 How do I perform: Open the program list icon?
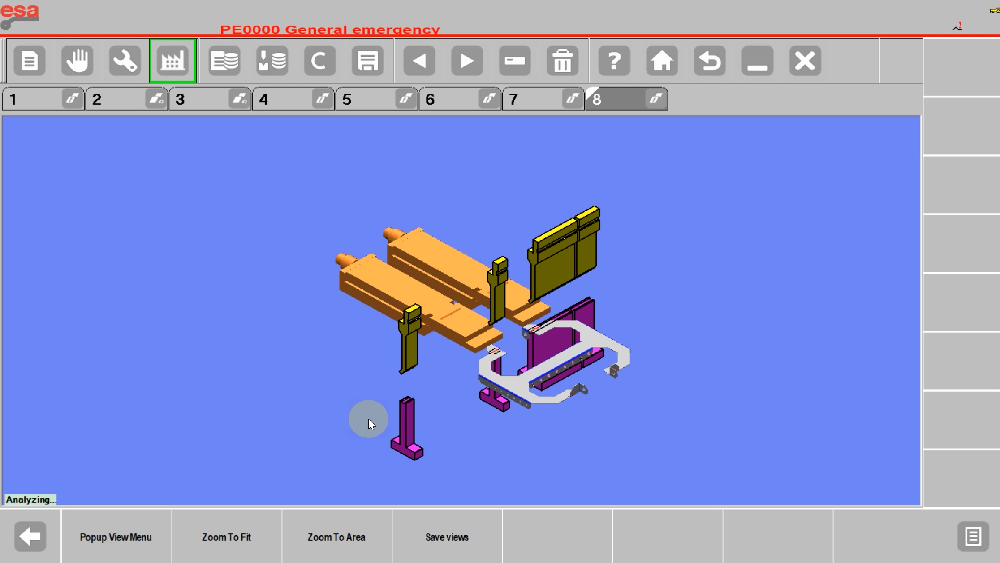pyautogui.click(x=224, y=61)
